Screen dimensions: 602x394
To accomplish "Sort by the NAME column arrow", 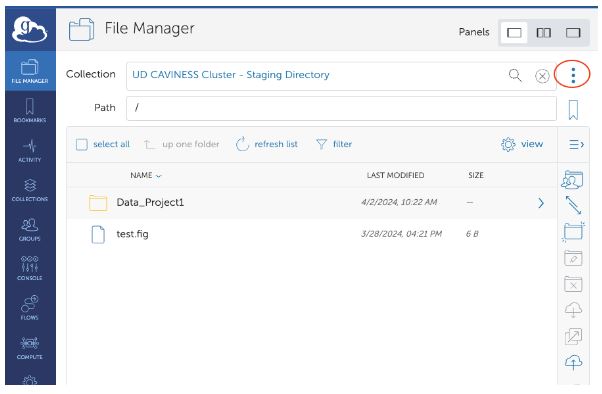I will [159, 176].
